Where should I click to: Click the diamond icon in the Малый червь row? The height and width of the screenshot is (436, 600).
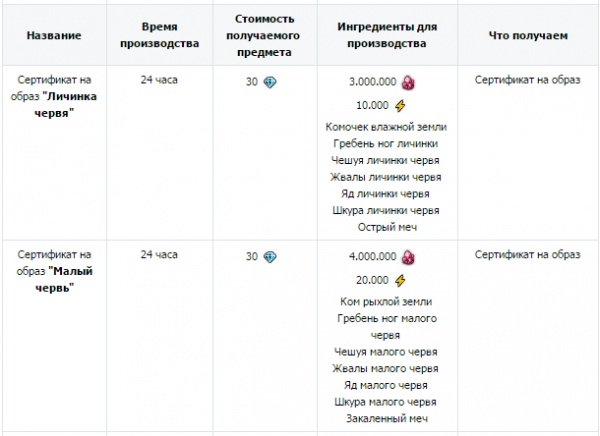pos(270,257)
